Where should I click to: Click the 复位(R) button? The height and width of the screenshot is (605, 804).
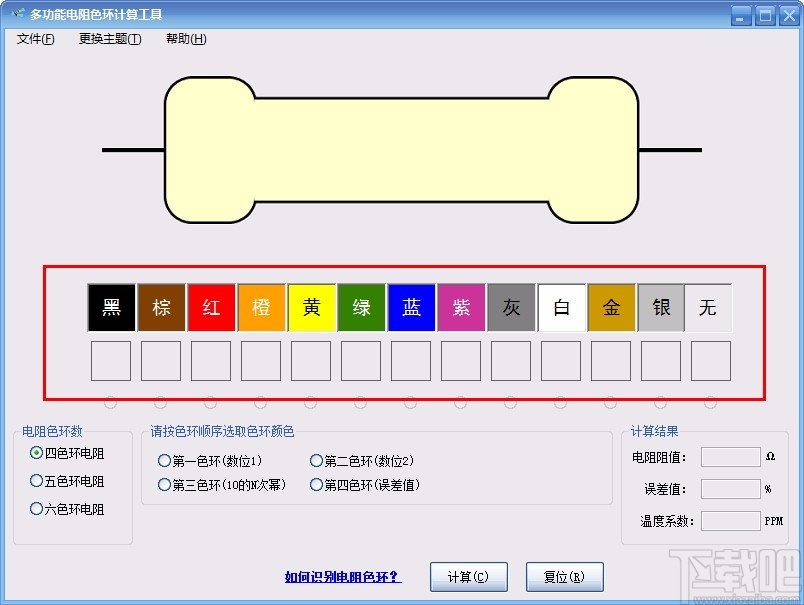565,576
